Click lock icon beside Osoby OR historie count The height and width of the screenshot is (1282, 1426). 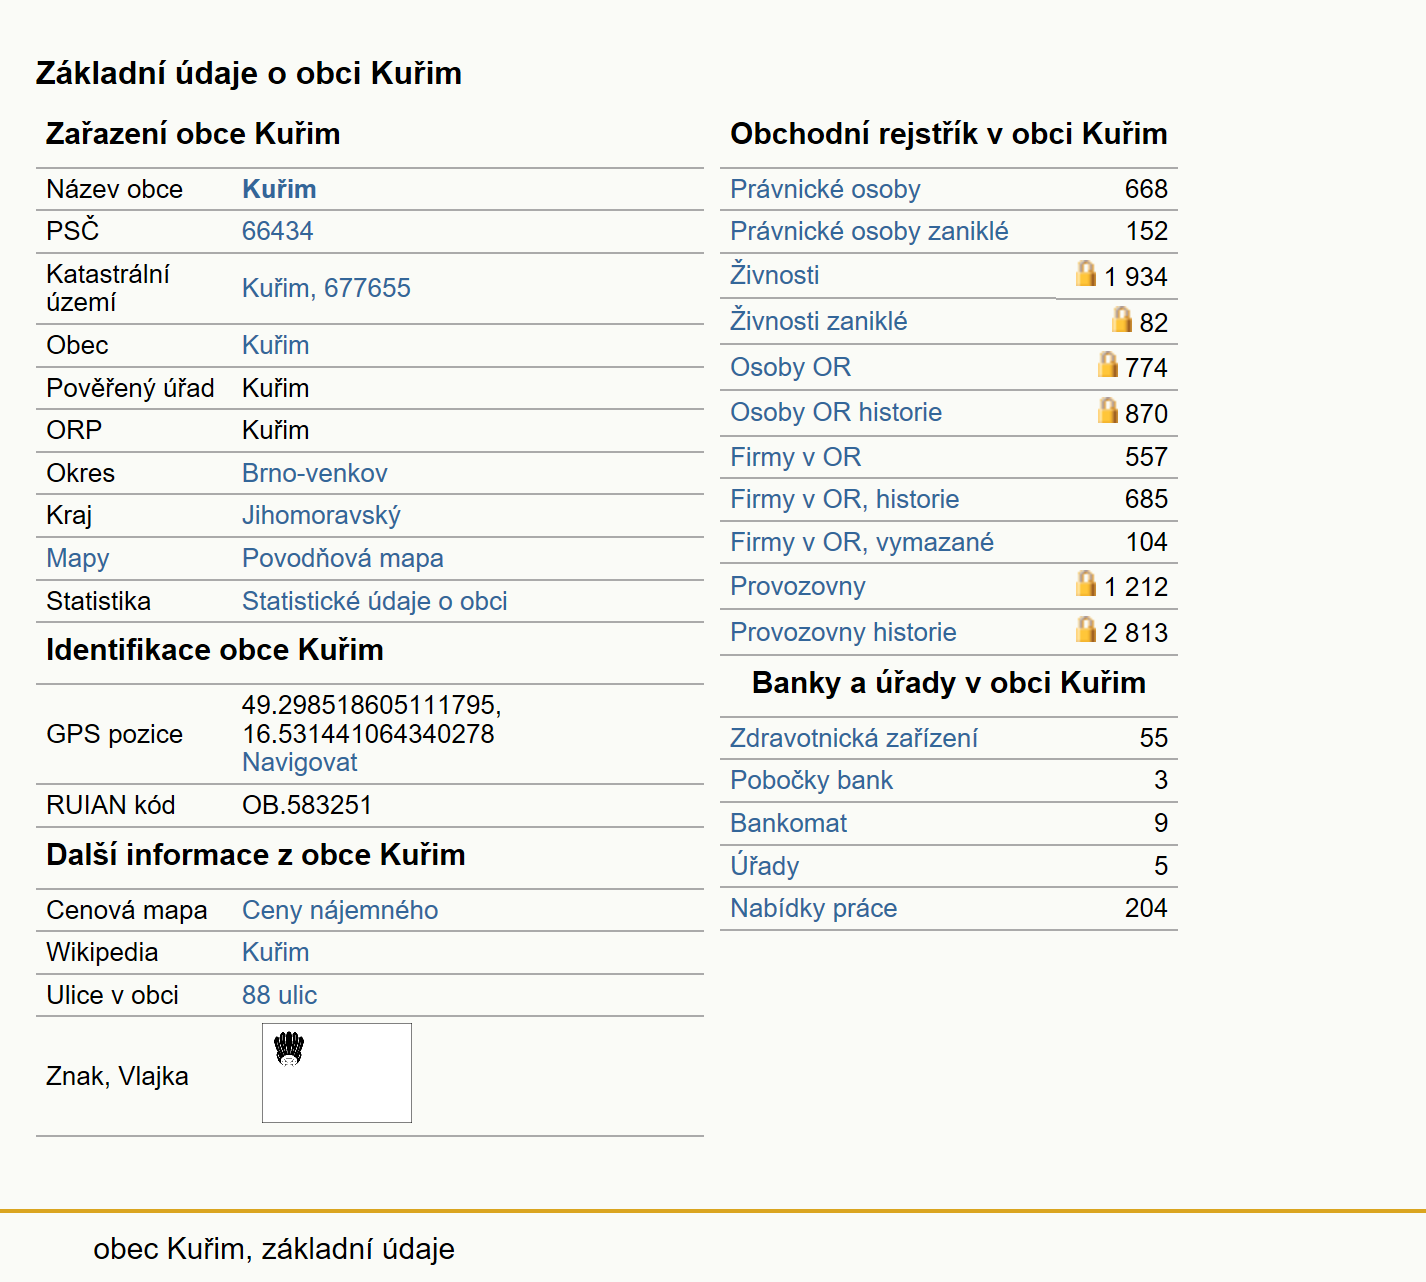(1107, 410)
